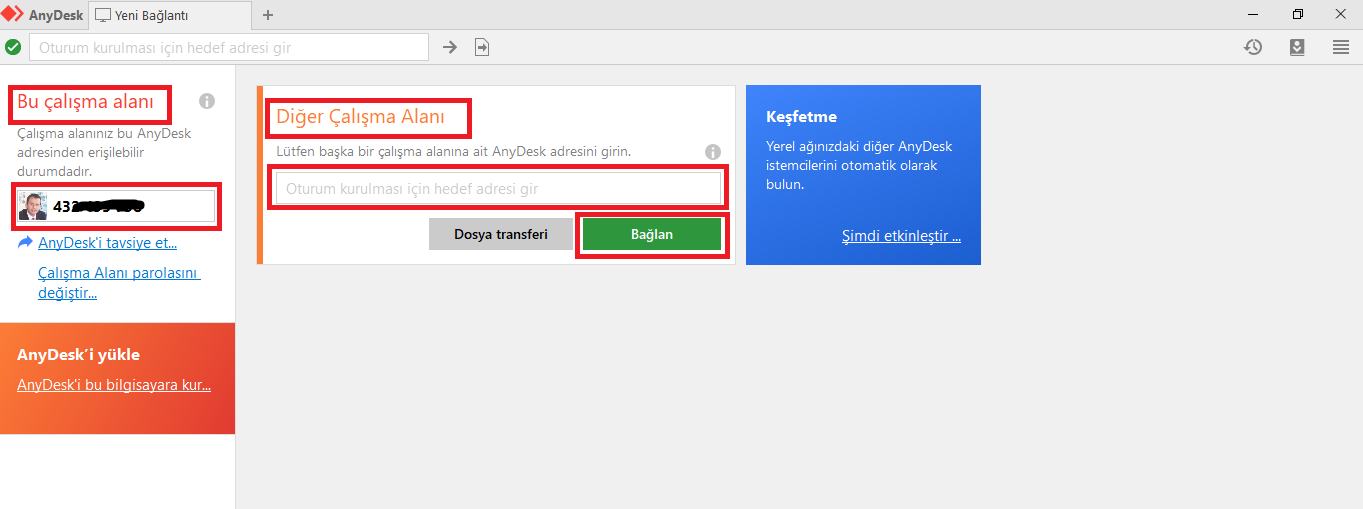Focus the remote desk address input field
Viewport: 1363px width, 509px height.
498,188
